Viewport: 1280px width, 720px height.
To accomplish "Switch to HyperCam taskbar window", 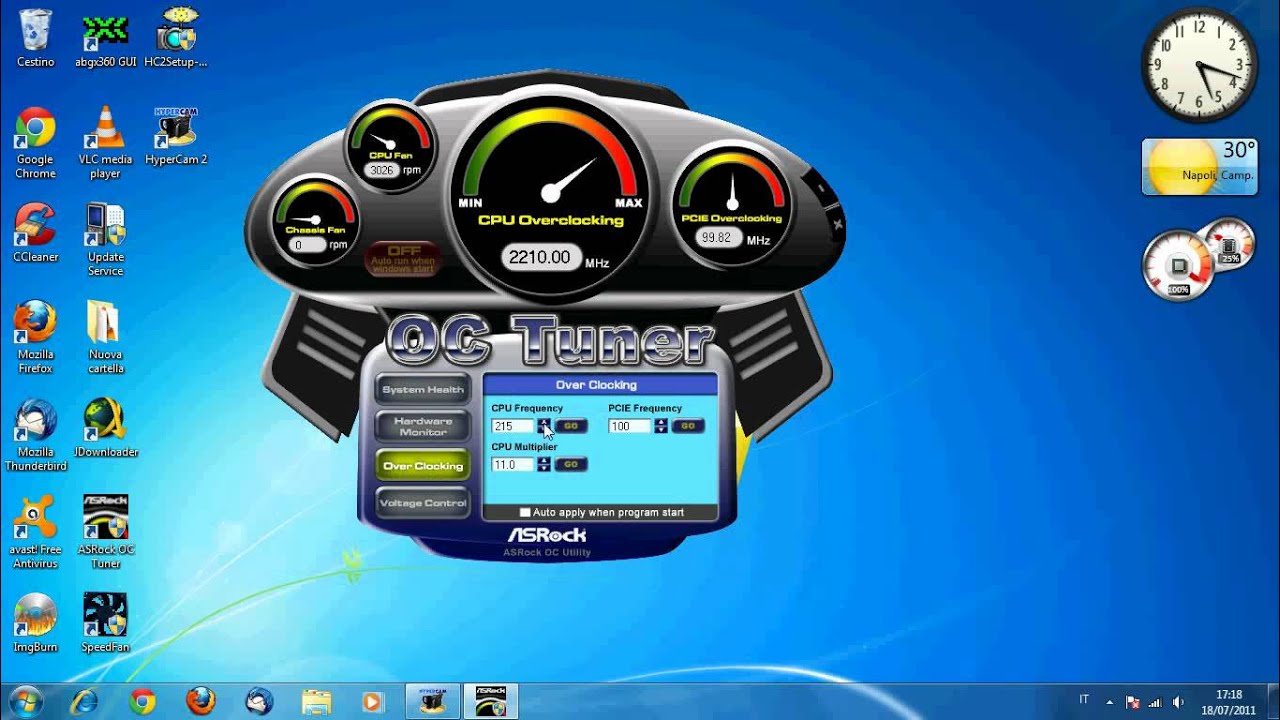I will 432,701.
